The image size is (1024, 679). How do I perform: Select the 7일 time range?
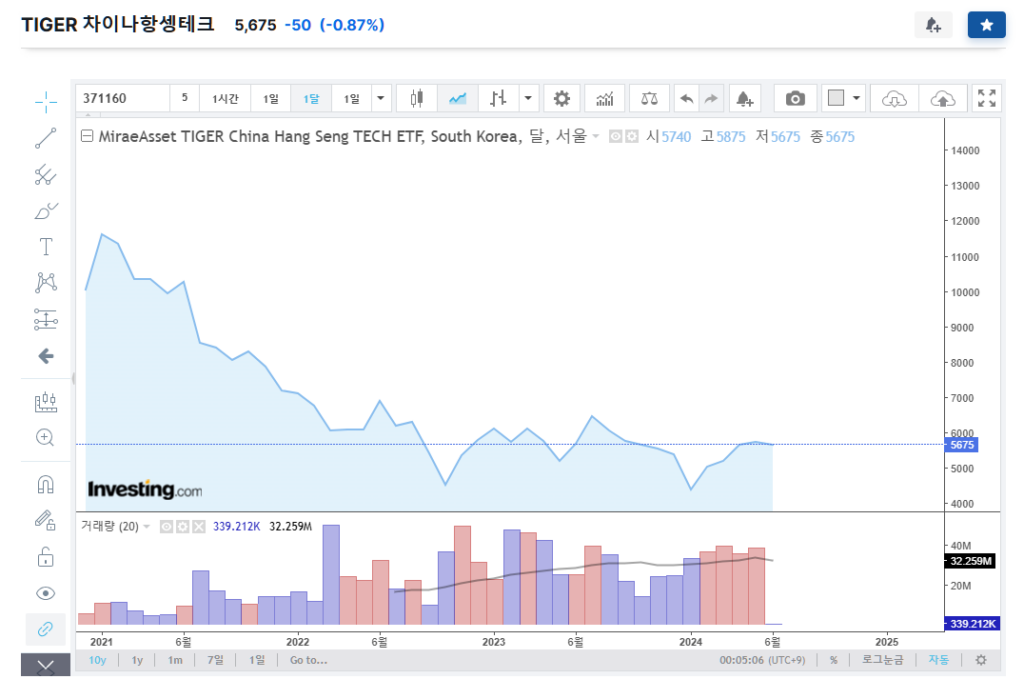[x=215, y=660]
